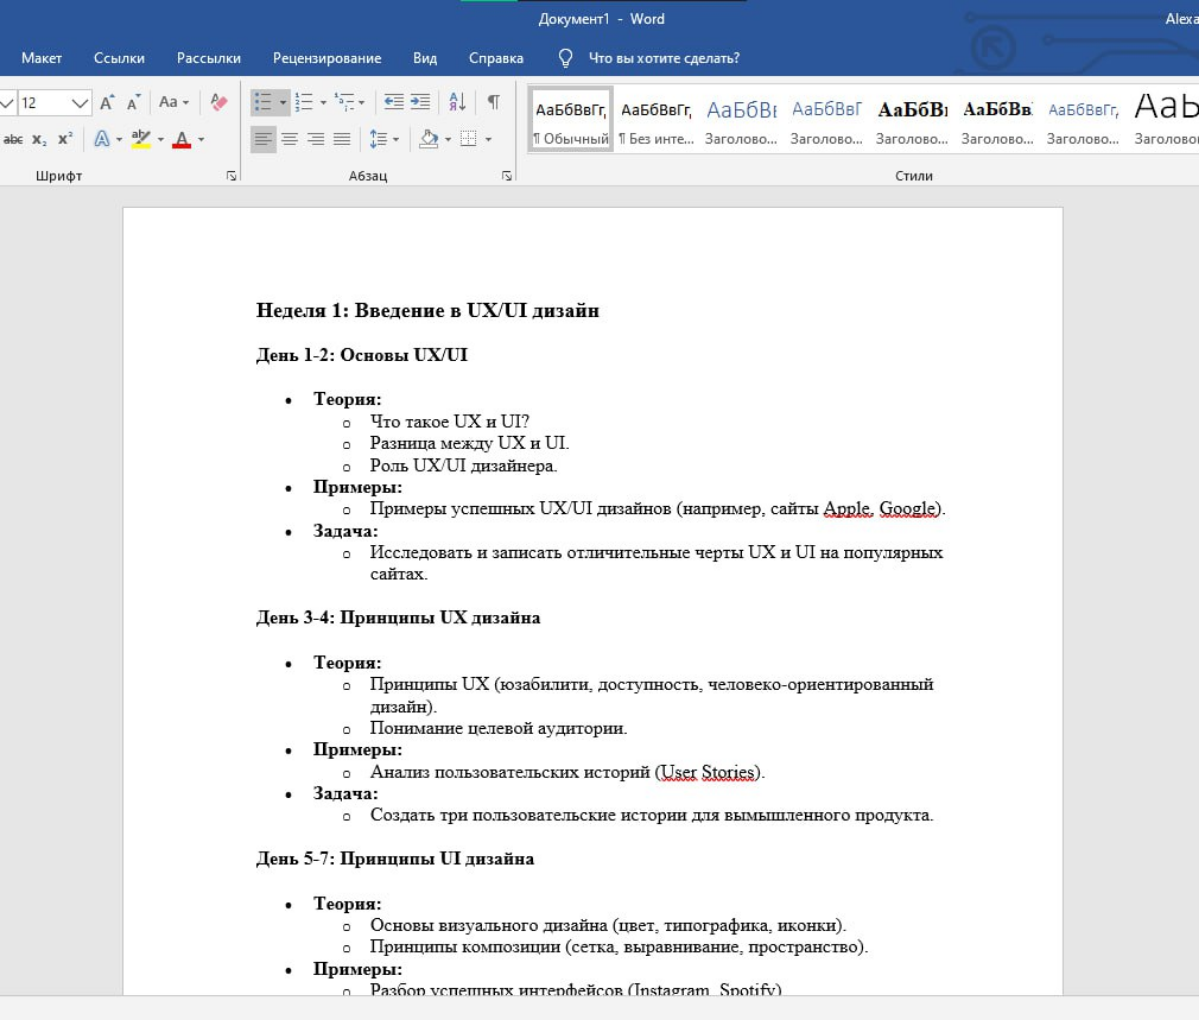
Task: Click the font size box showing 12
Action: click(x=43, y=102)
